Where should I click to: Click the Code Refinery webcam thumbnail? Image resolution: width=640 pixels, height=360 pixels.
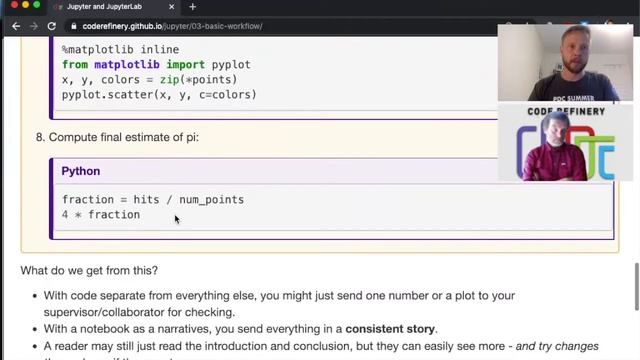(x=565, y=143)
